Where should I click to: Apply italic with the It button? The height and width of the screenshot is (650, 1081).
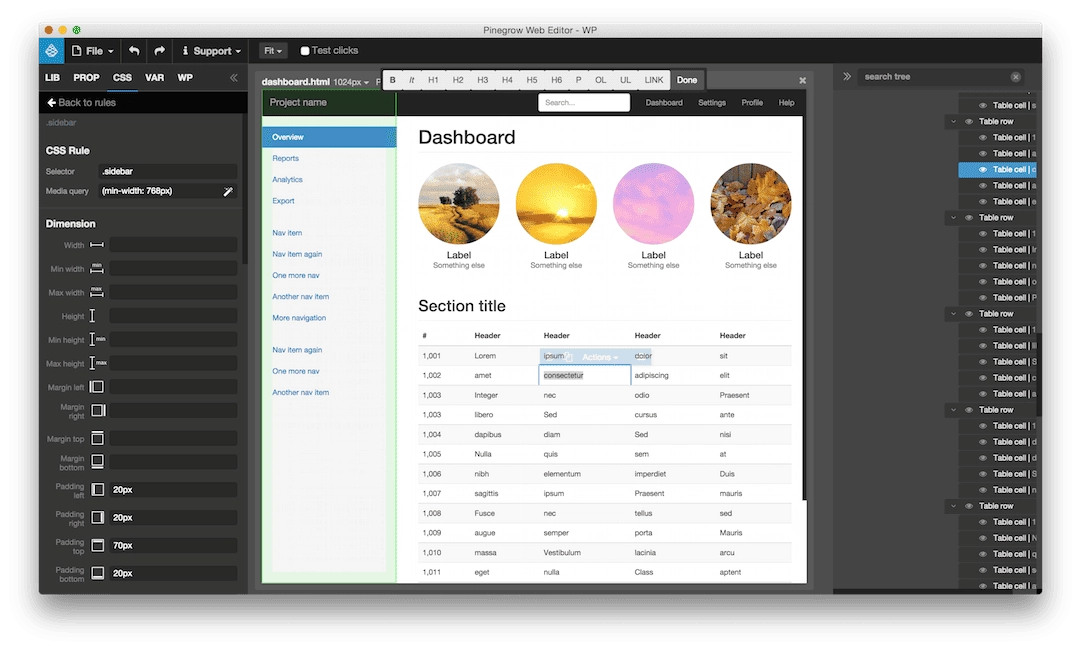click(412, 80)
